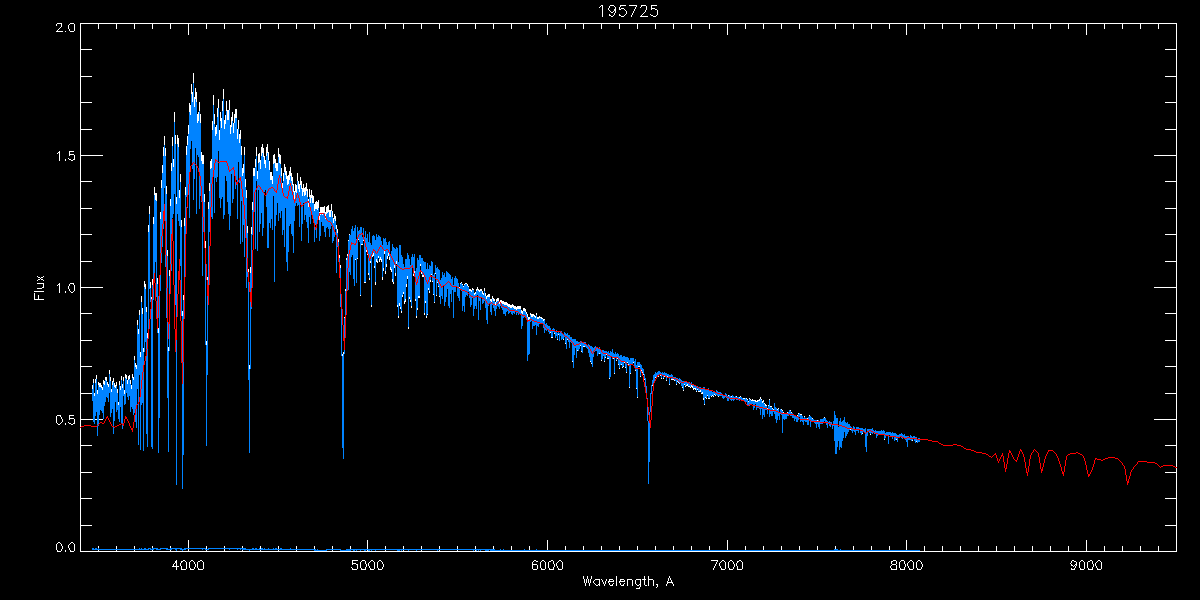Select the 5000 wavelength tick label
The width and height of the screenshot is (1200, 600).
[x=367, y=565]
